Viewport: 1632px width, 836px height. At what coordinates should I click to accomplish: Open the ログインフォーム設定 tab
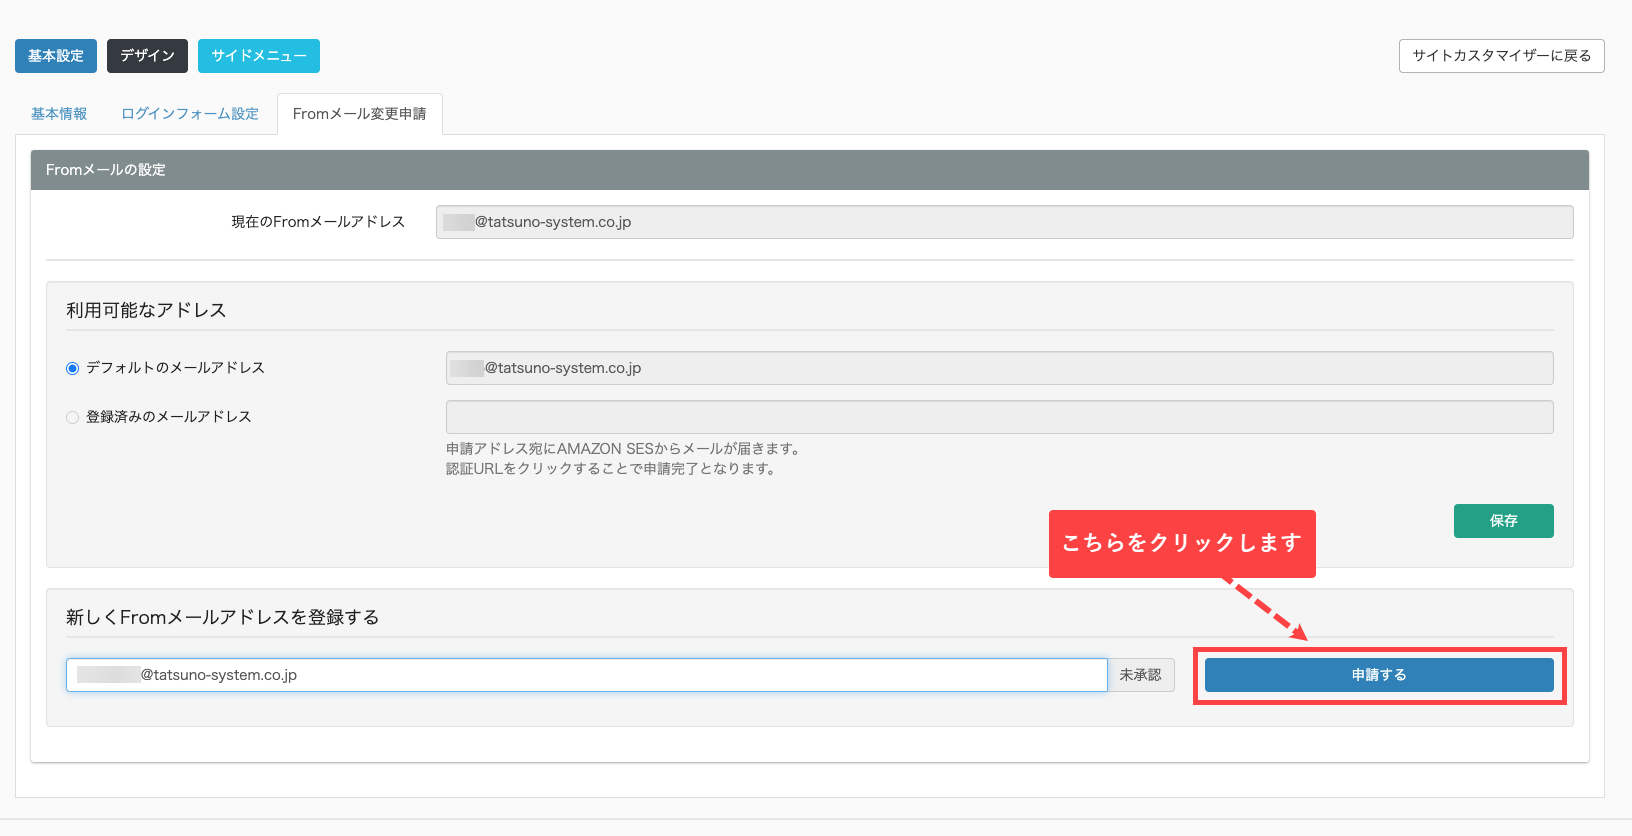(190, 114)
